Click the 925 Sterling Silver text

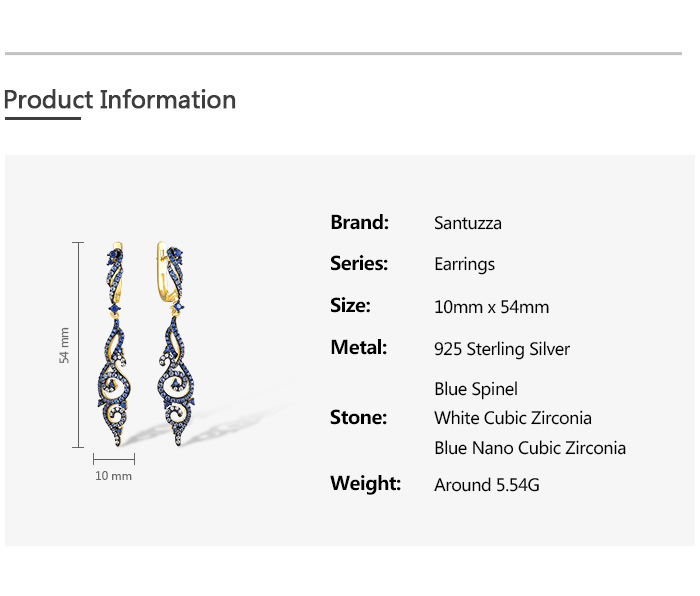coord(502,349)
